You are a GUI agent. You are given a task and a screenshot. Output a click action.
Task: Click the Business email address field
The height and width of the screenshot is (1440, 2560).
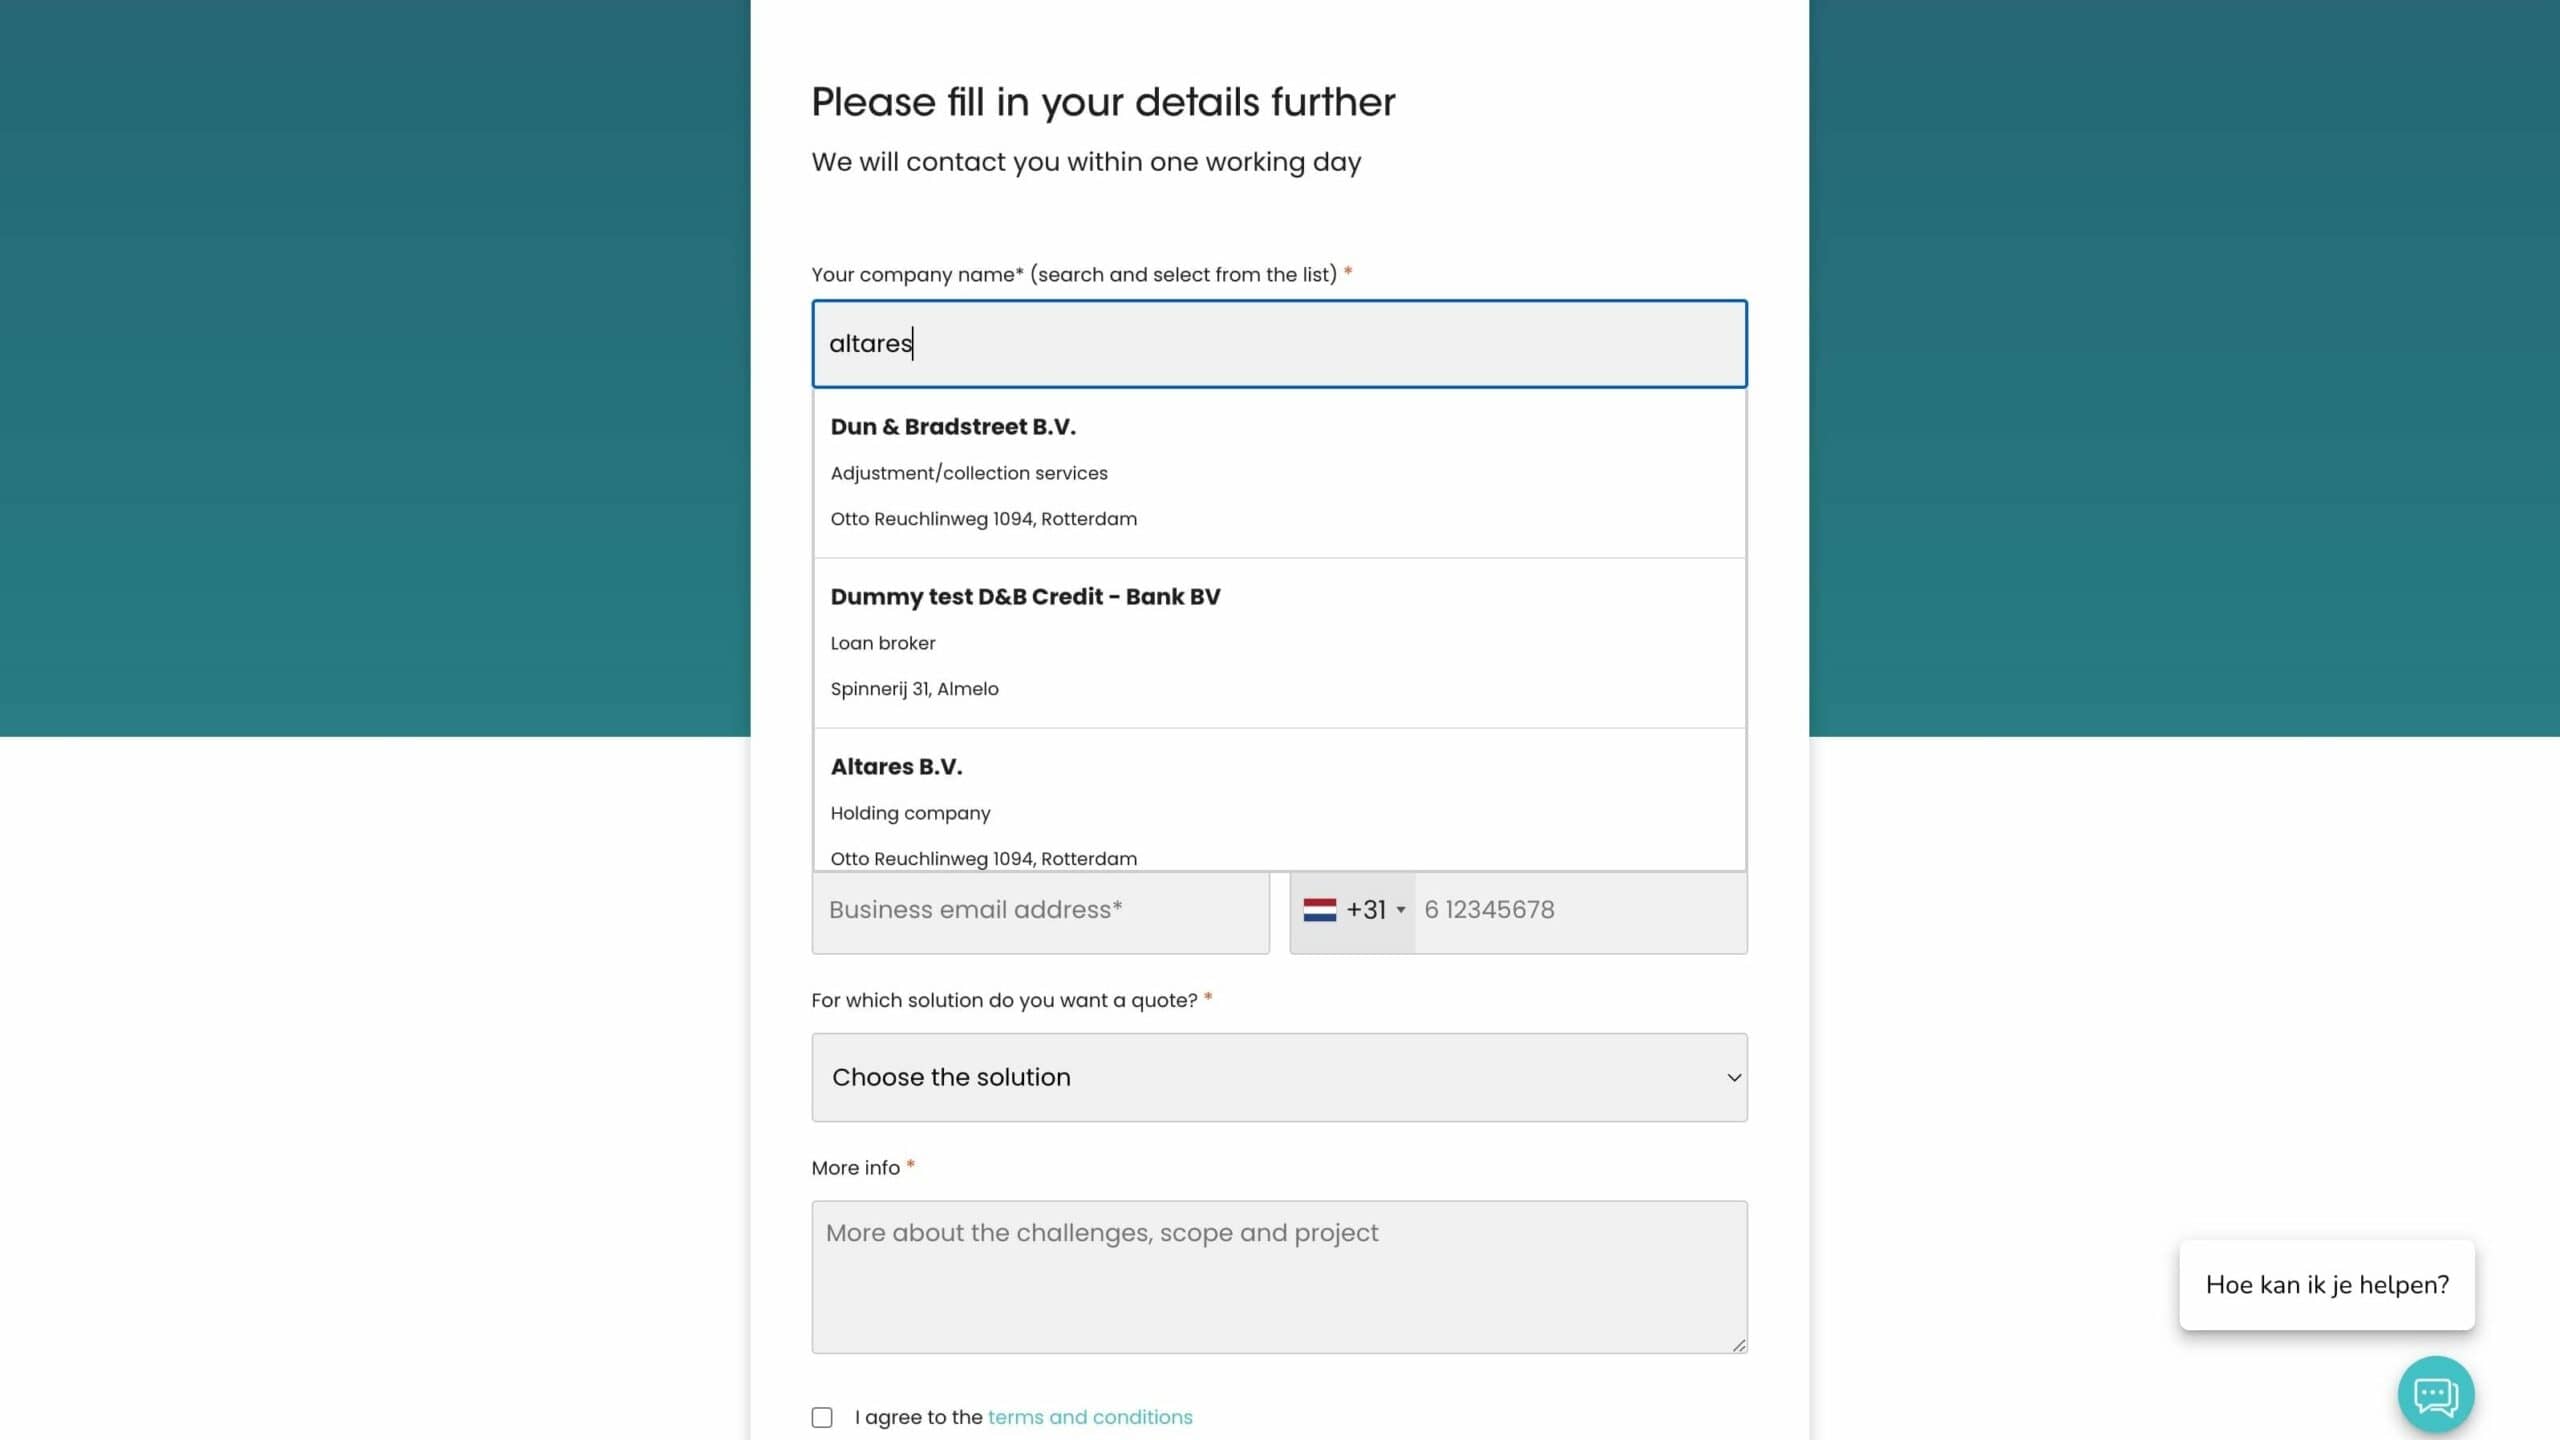1040,910
